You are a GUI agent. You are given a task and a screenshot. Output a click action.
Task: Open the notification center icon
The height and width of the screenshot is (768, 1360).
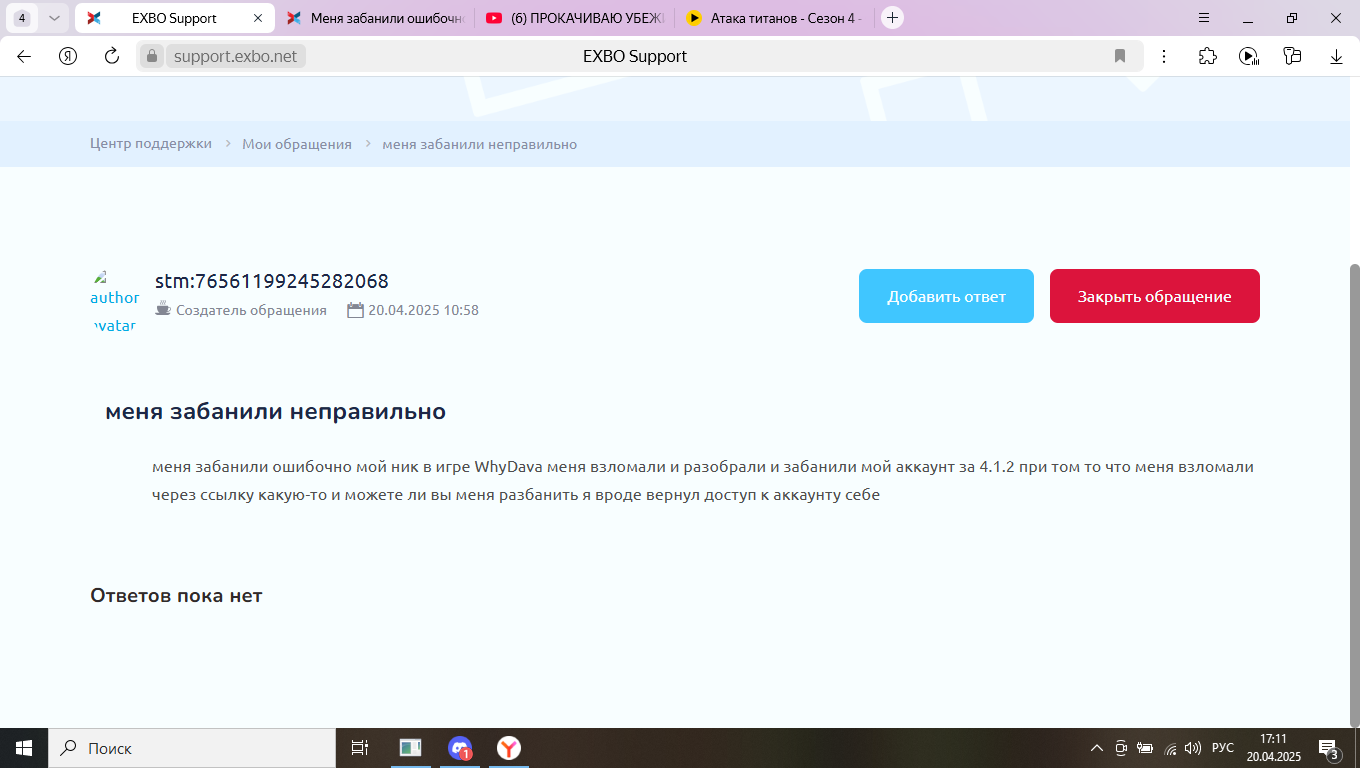click(x=1330, y=748)
